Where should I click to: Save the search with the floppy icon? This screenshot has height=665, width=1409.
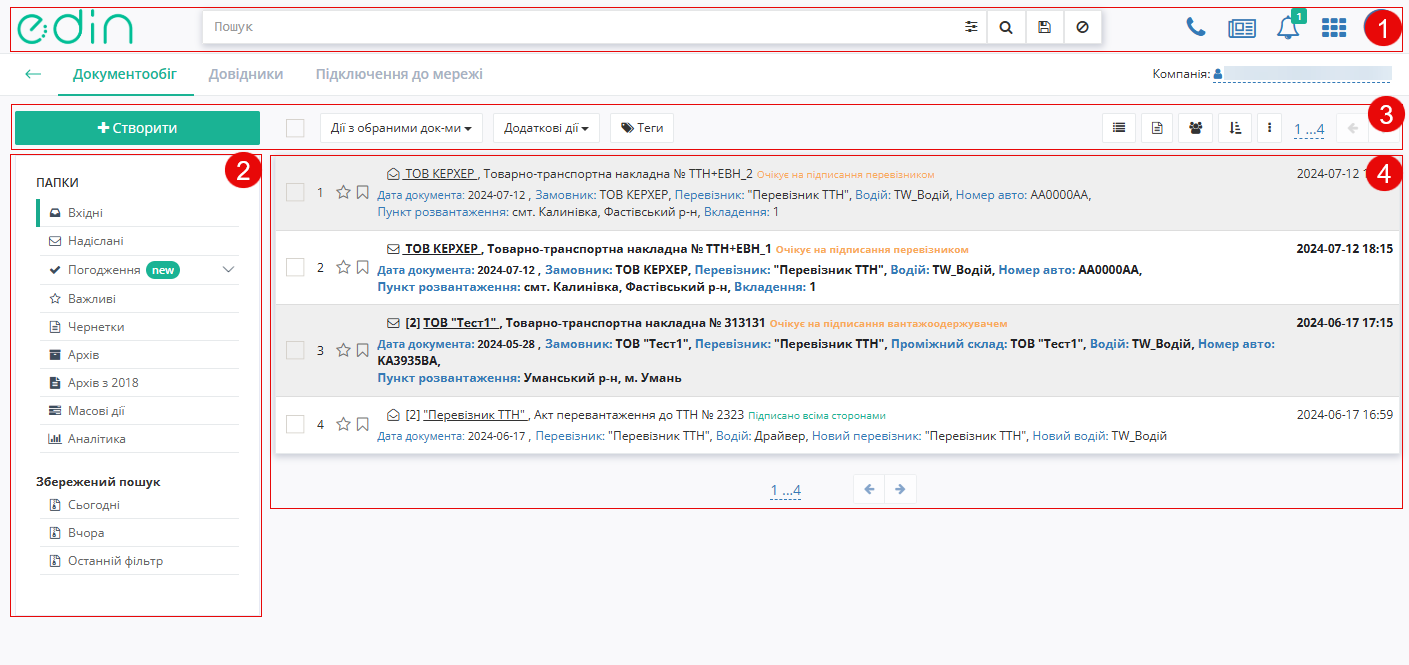pos(1044,28)
